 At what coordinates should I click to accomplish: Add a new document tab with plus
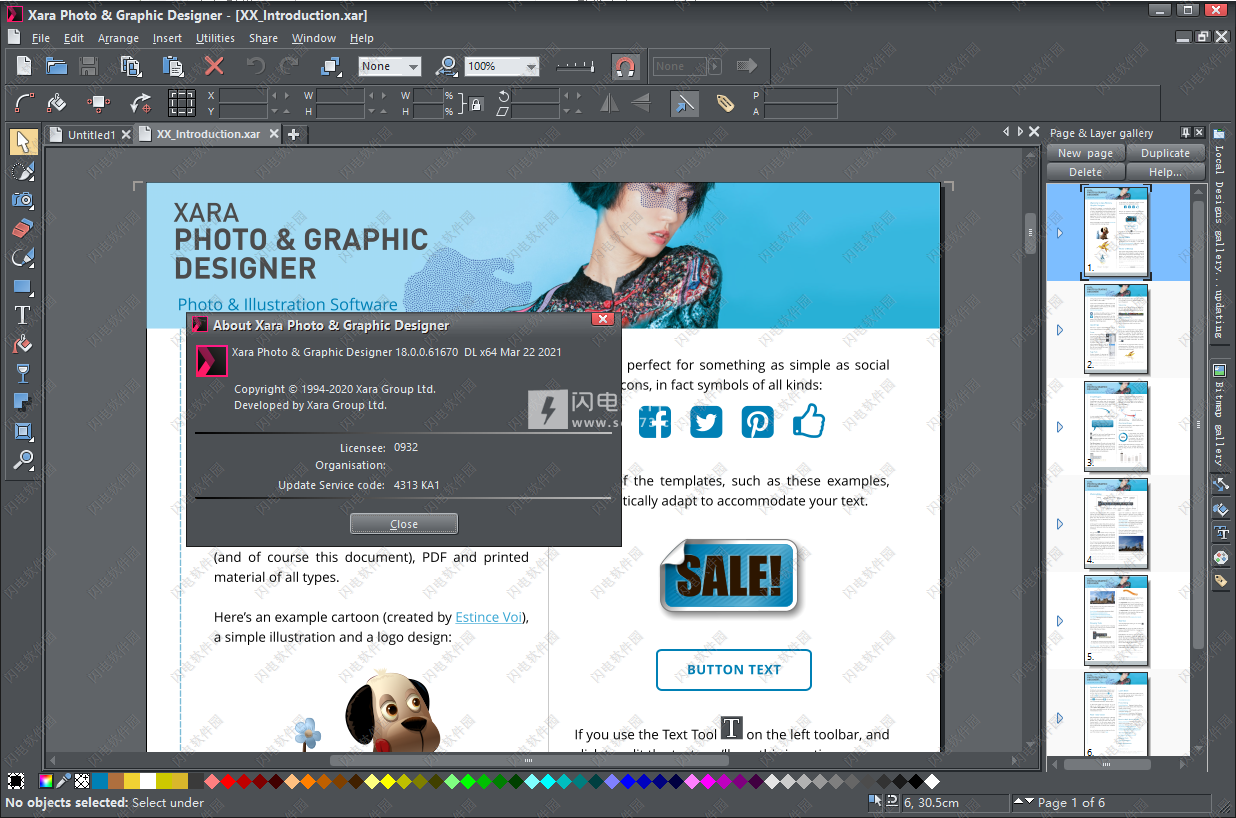point(294,134)
